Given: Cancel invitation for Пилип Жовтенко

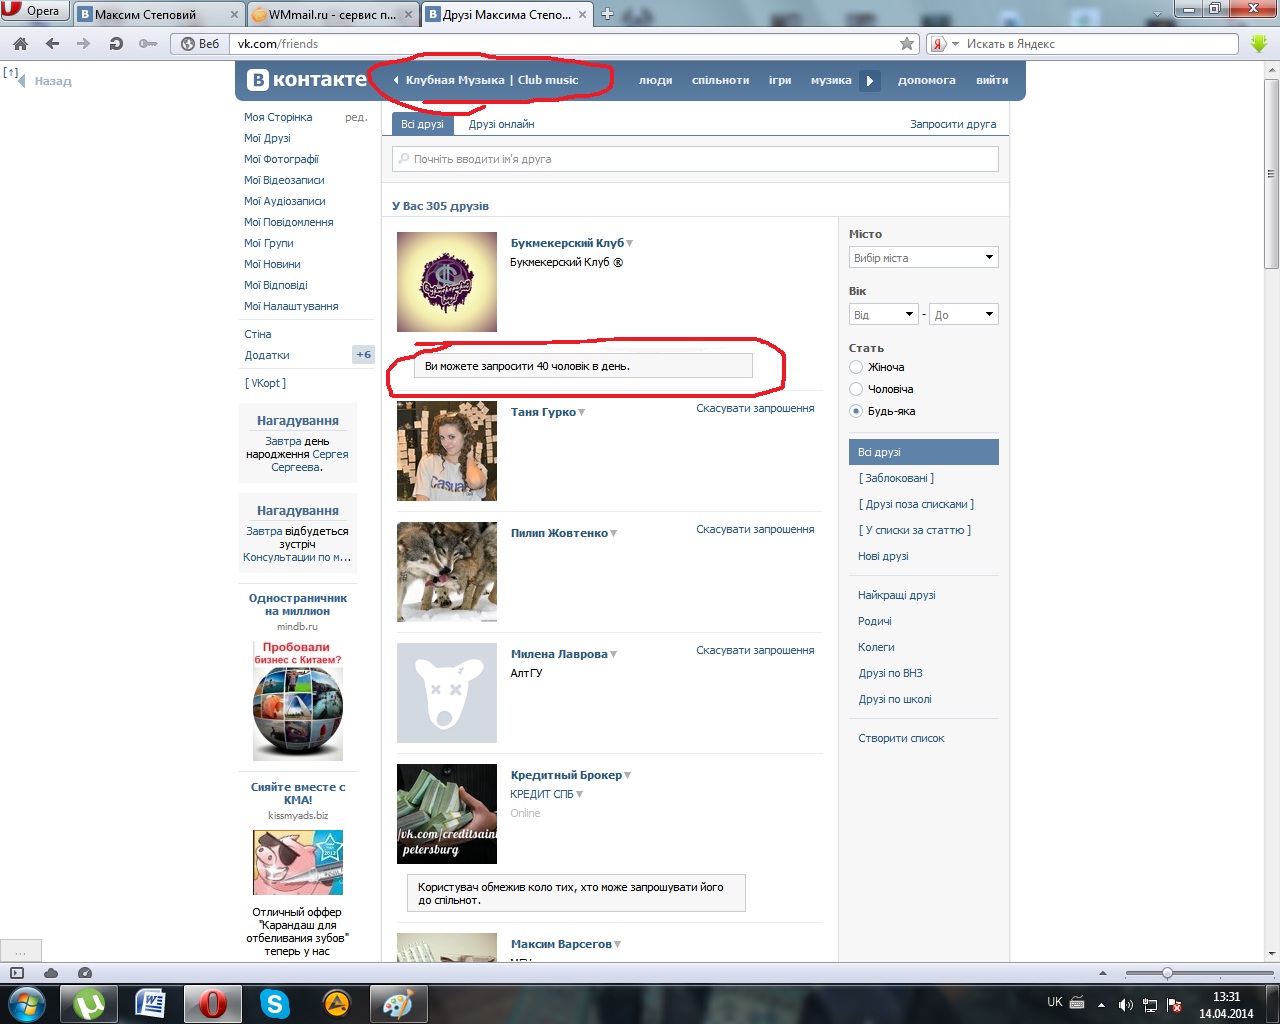Looking at the screenshot, I should [755, 529].
